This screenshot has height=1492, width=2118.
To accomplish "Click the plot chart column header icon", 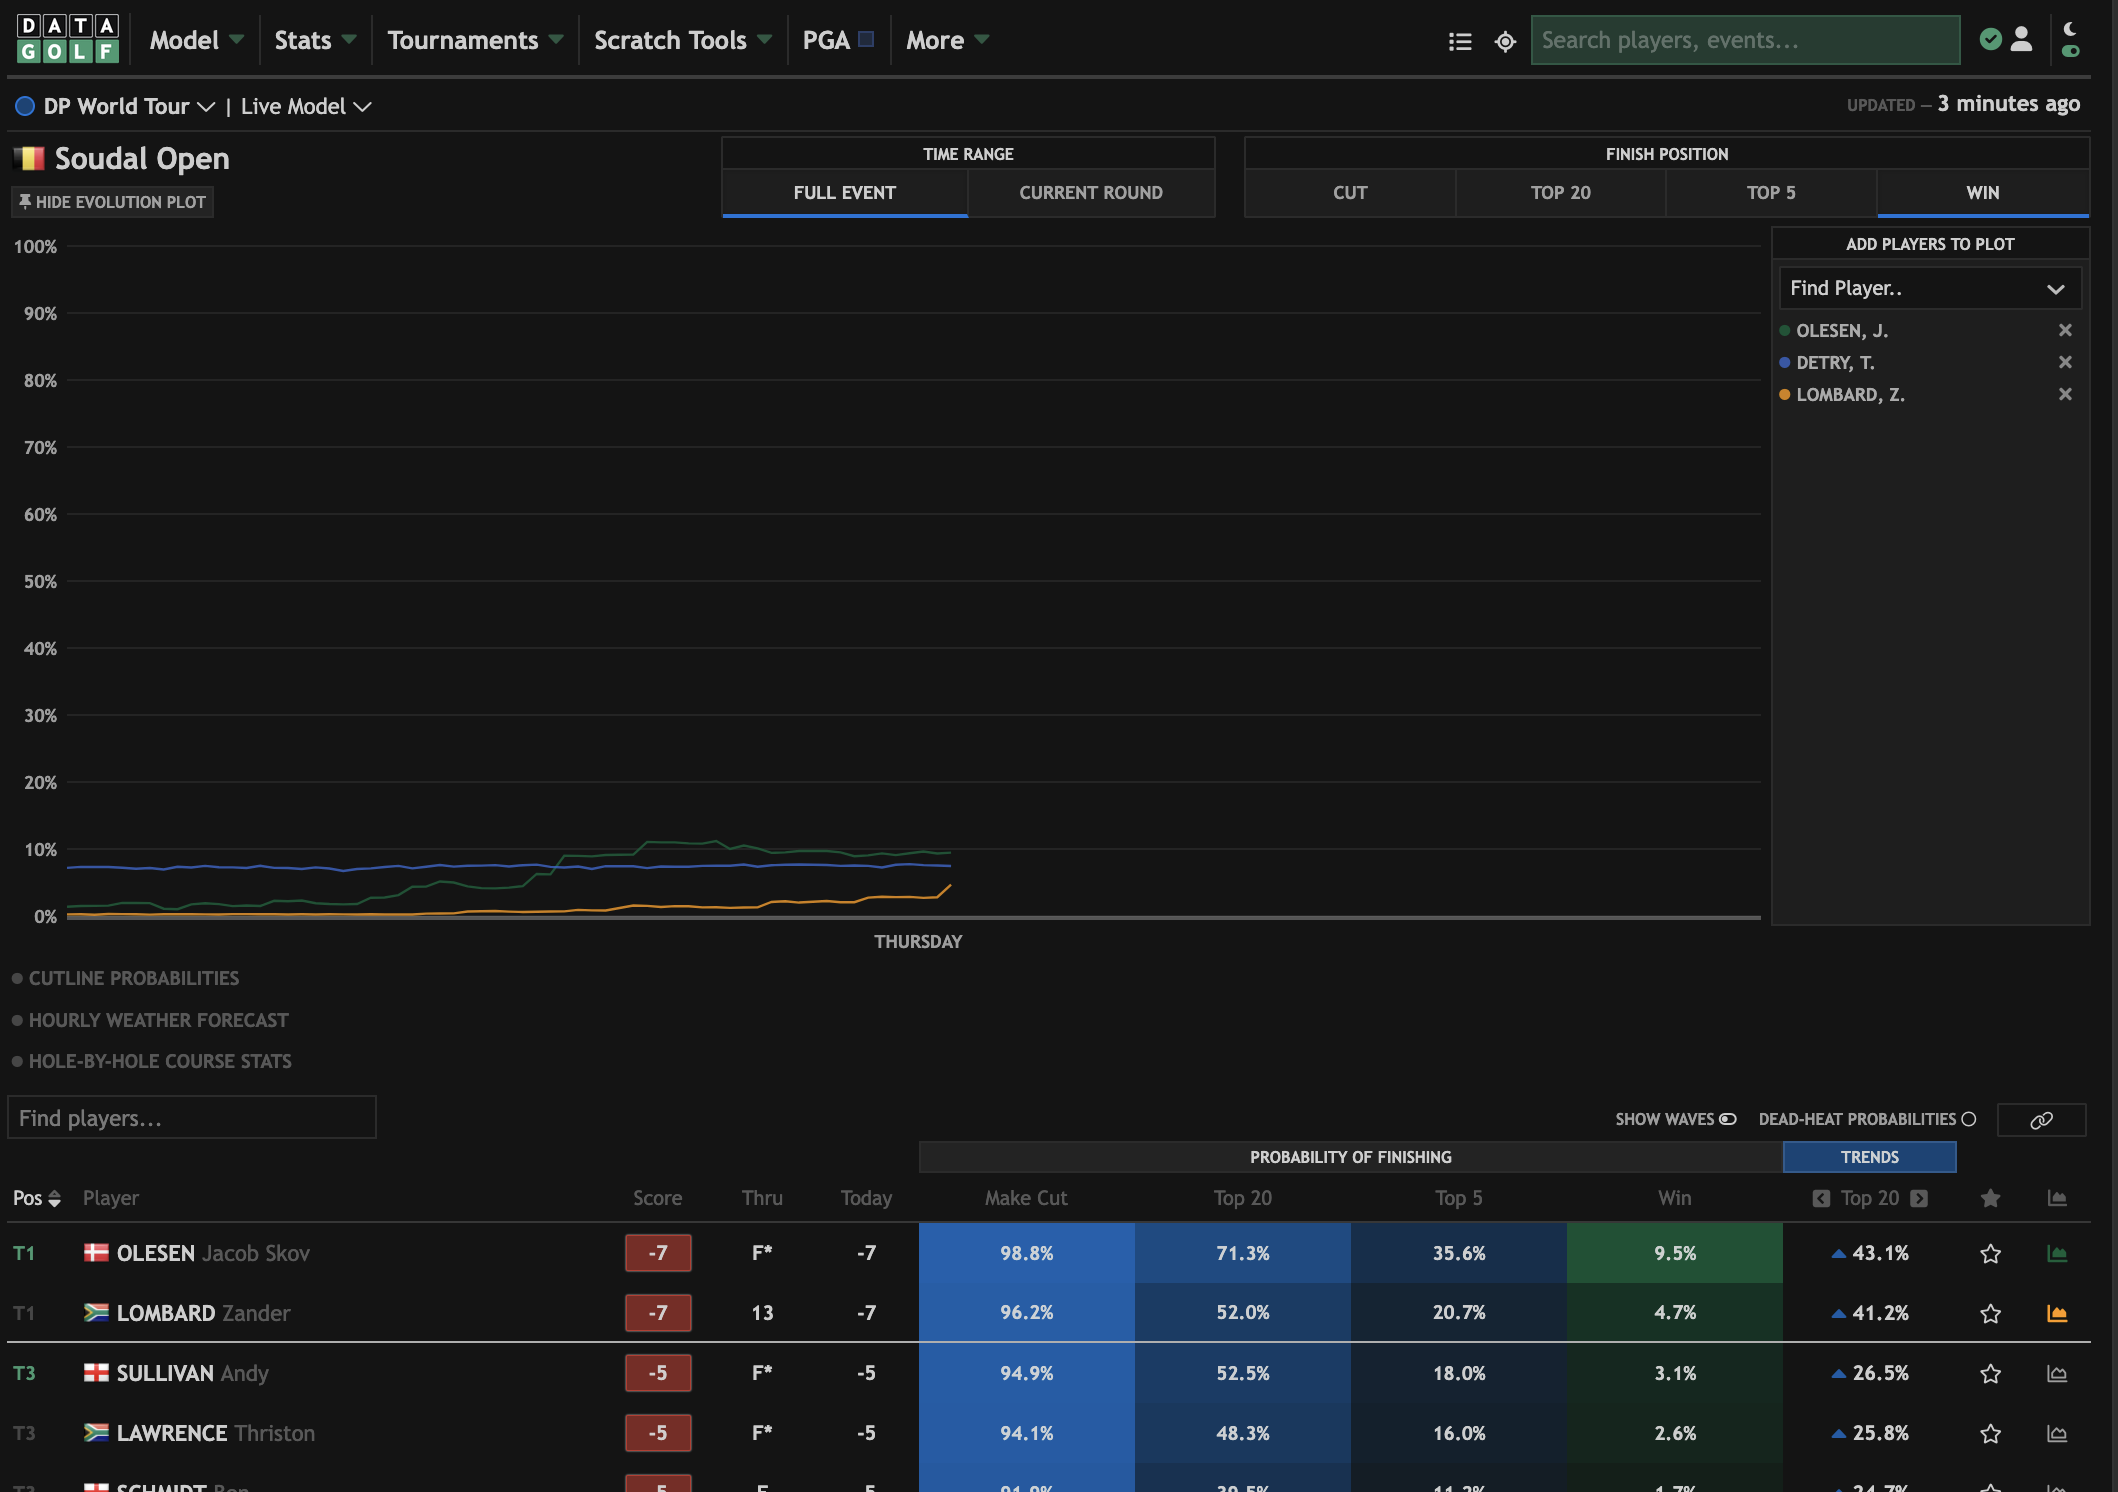I will 2057,1198.
